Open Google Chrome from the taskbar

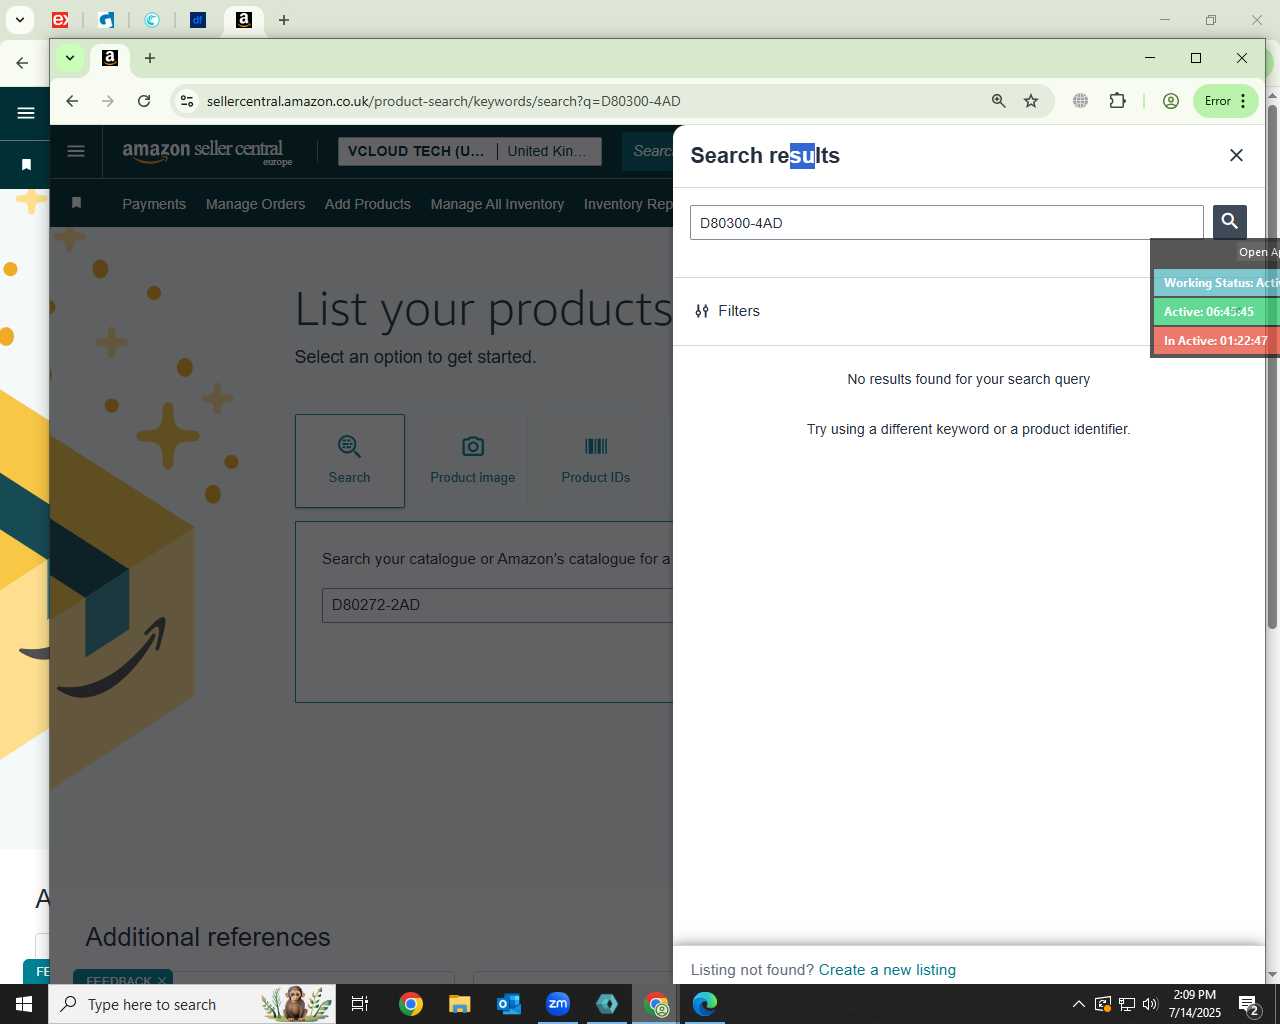pyautogui.click(x=411, y=1004)
